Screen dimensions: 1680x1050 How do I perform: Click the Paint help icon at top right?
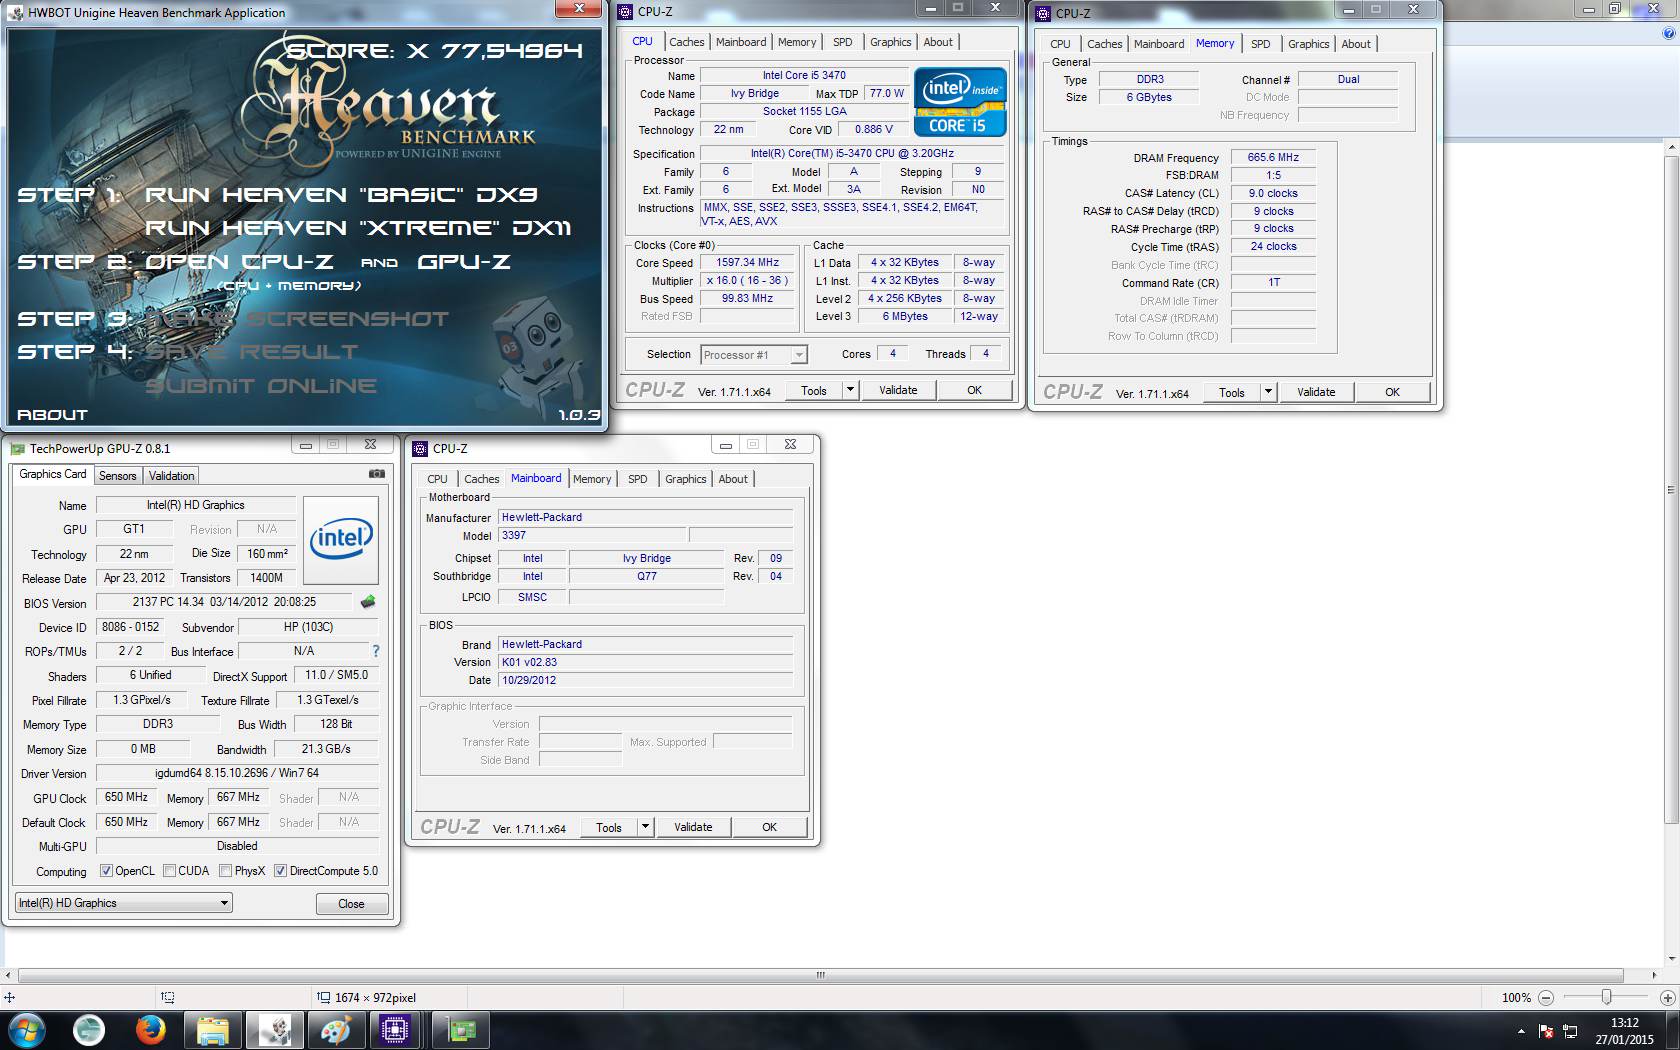click(1668, 33)
